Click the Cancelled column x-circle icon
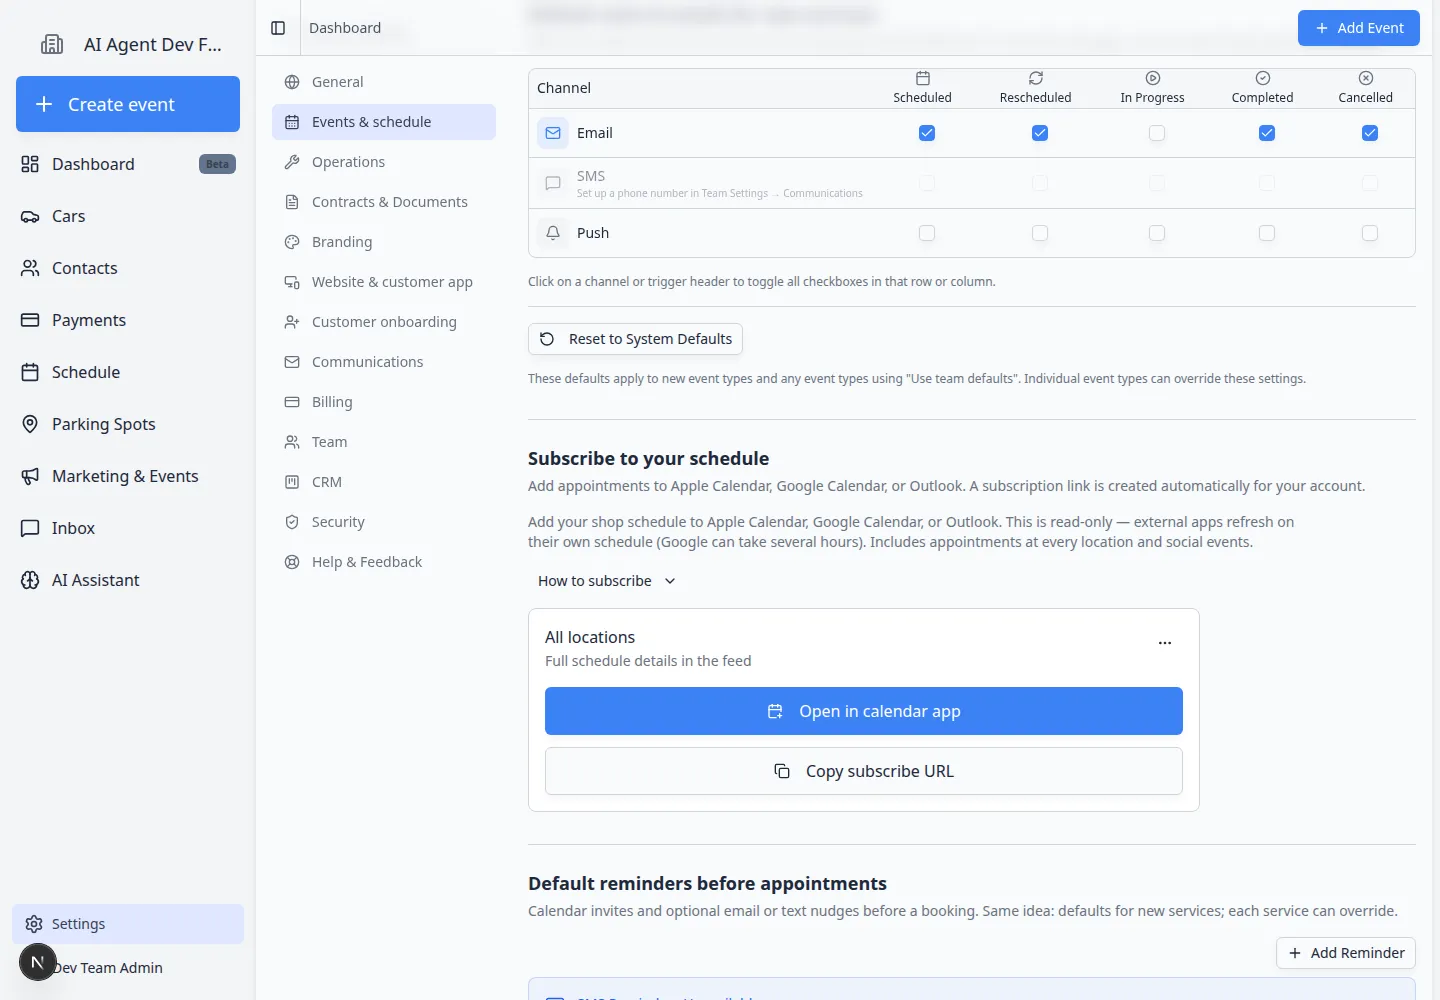 [1366, 78]
